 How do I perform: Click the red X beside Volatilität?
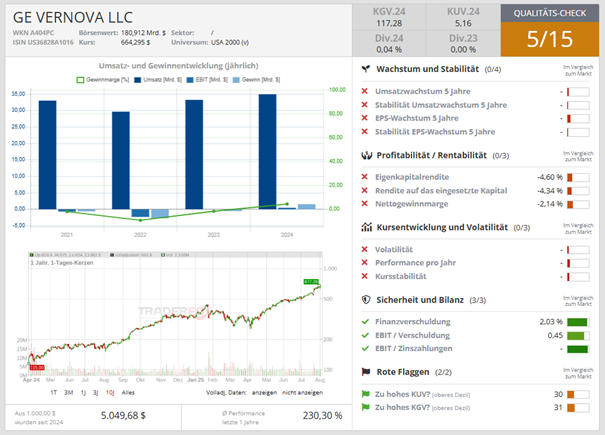pos(364,249)
